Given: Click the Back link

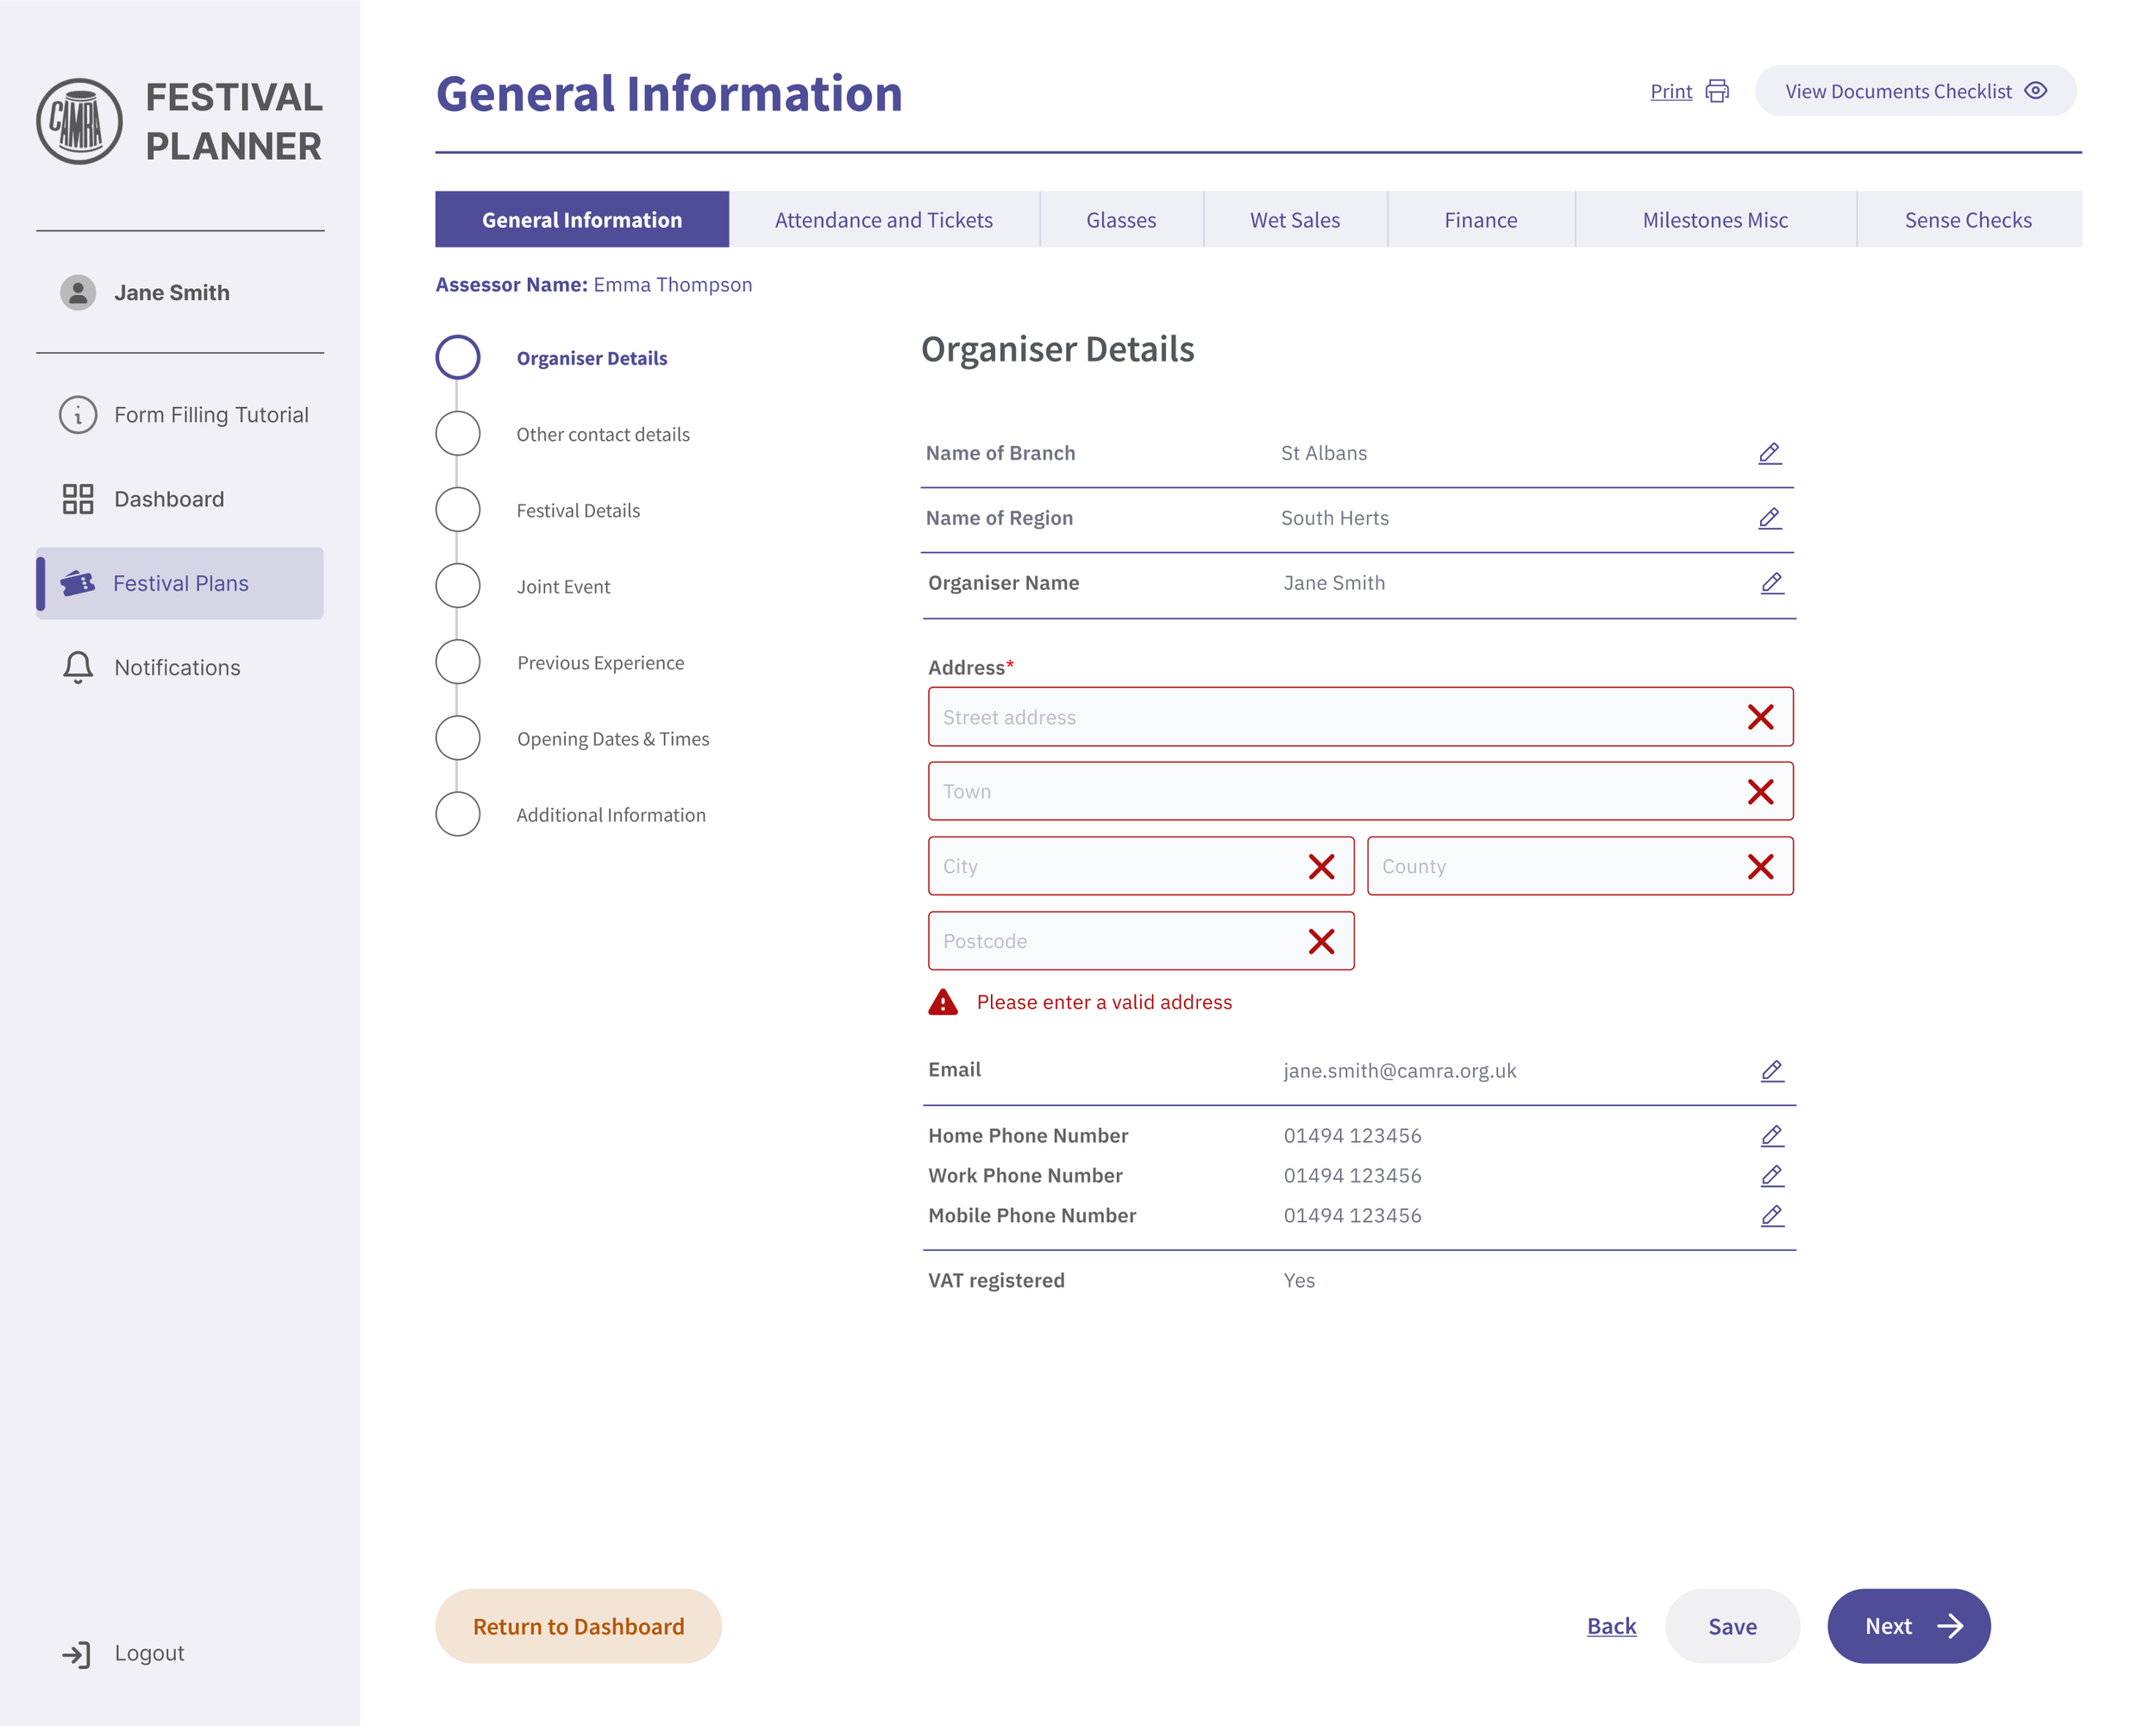Looking at the screenshot, I should 1611,1626.
